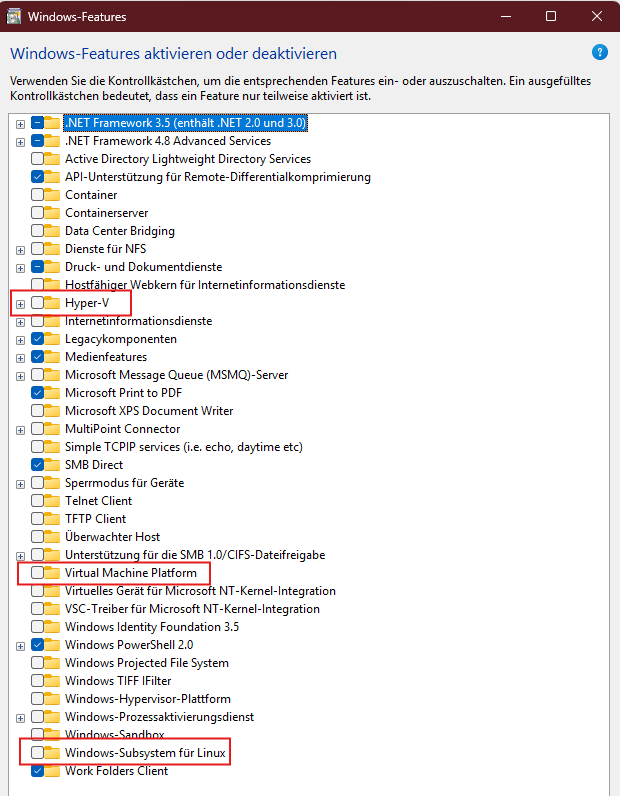The width and height of the screenshot is (620, 796).
Task: Click folder icon beside Microsoft Print to PDF
Action: point(52,393)
